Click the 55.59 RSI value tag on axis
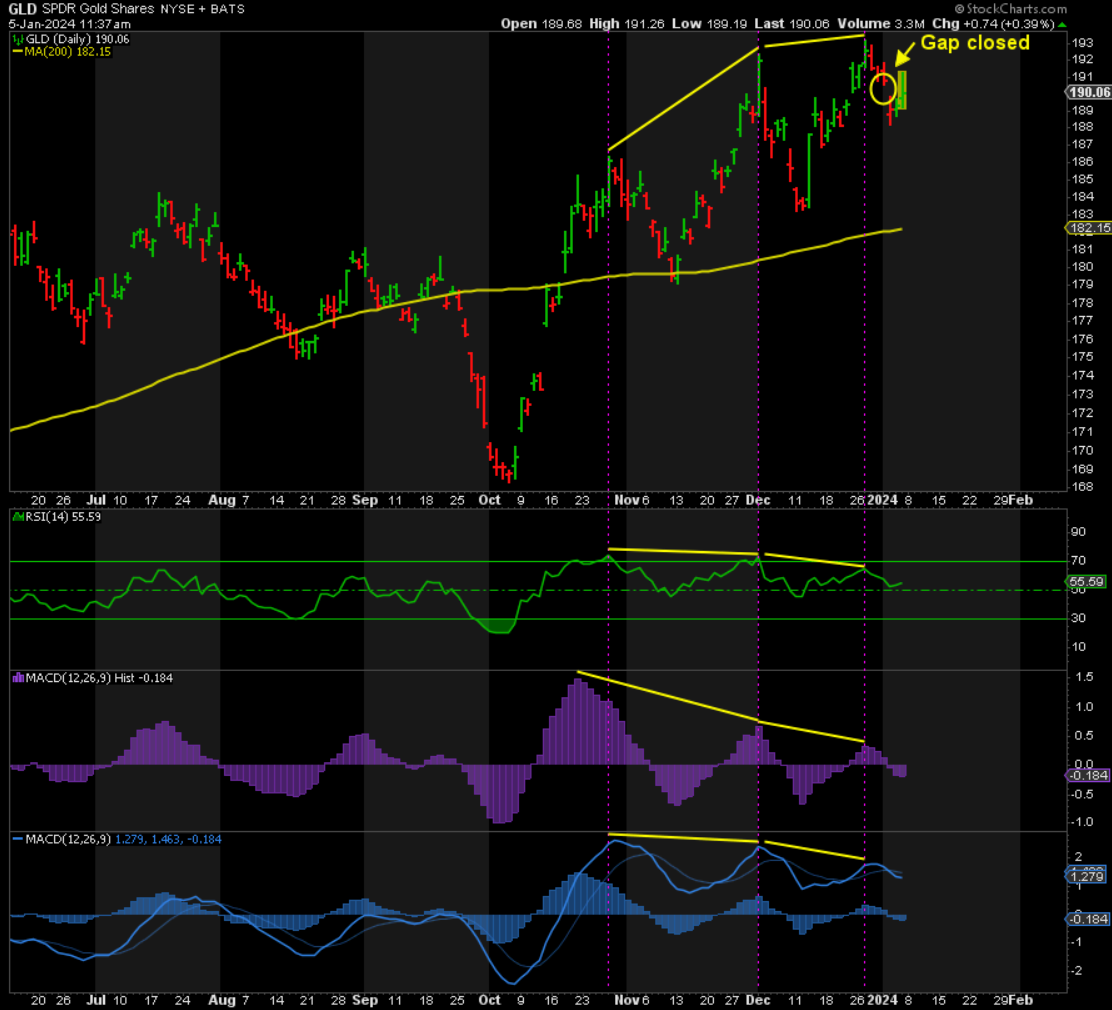The height and width of the screenshot is (1010, 1112). pos(1086,582)
